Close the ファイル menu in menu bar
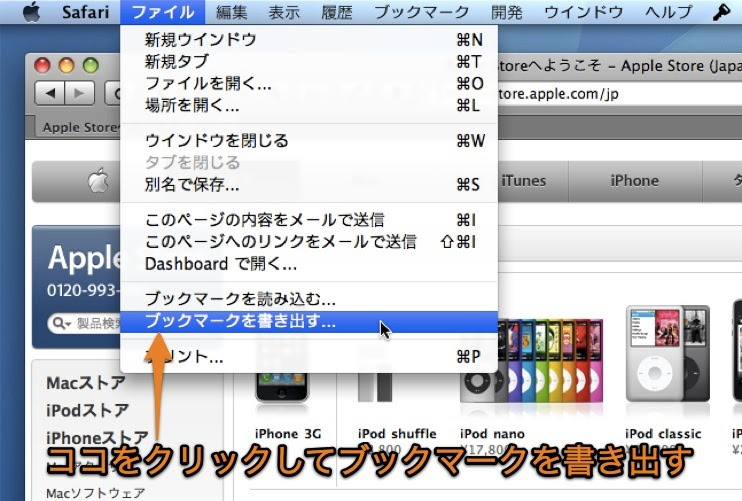The width and height of the screenshot is (742, 501). (163, 12)
